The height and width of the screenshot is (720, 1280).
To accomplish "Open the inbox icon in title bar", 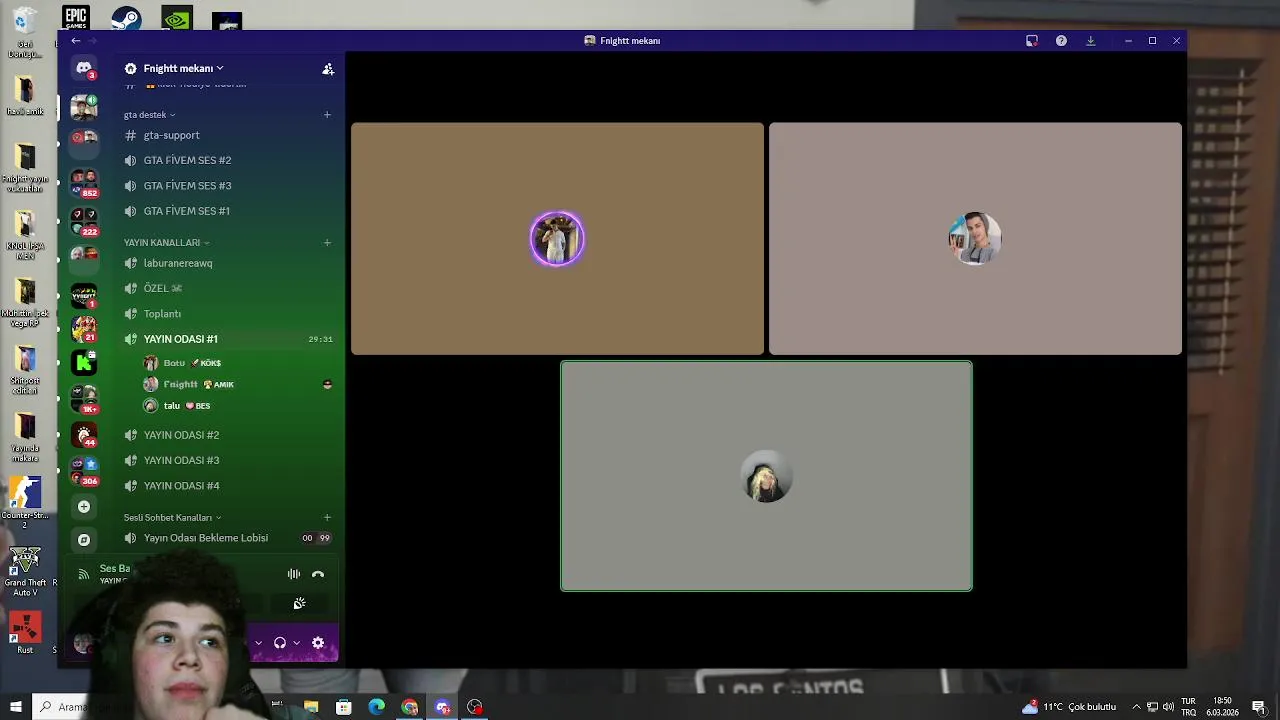I will [x=1032, y=41].
